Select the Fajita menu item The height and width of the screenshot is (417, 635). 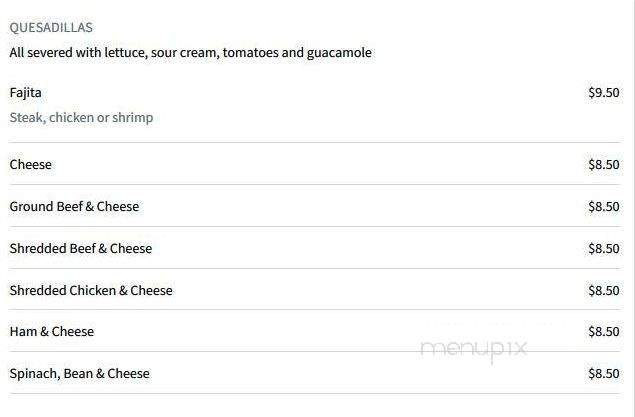[26, 93]
